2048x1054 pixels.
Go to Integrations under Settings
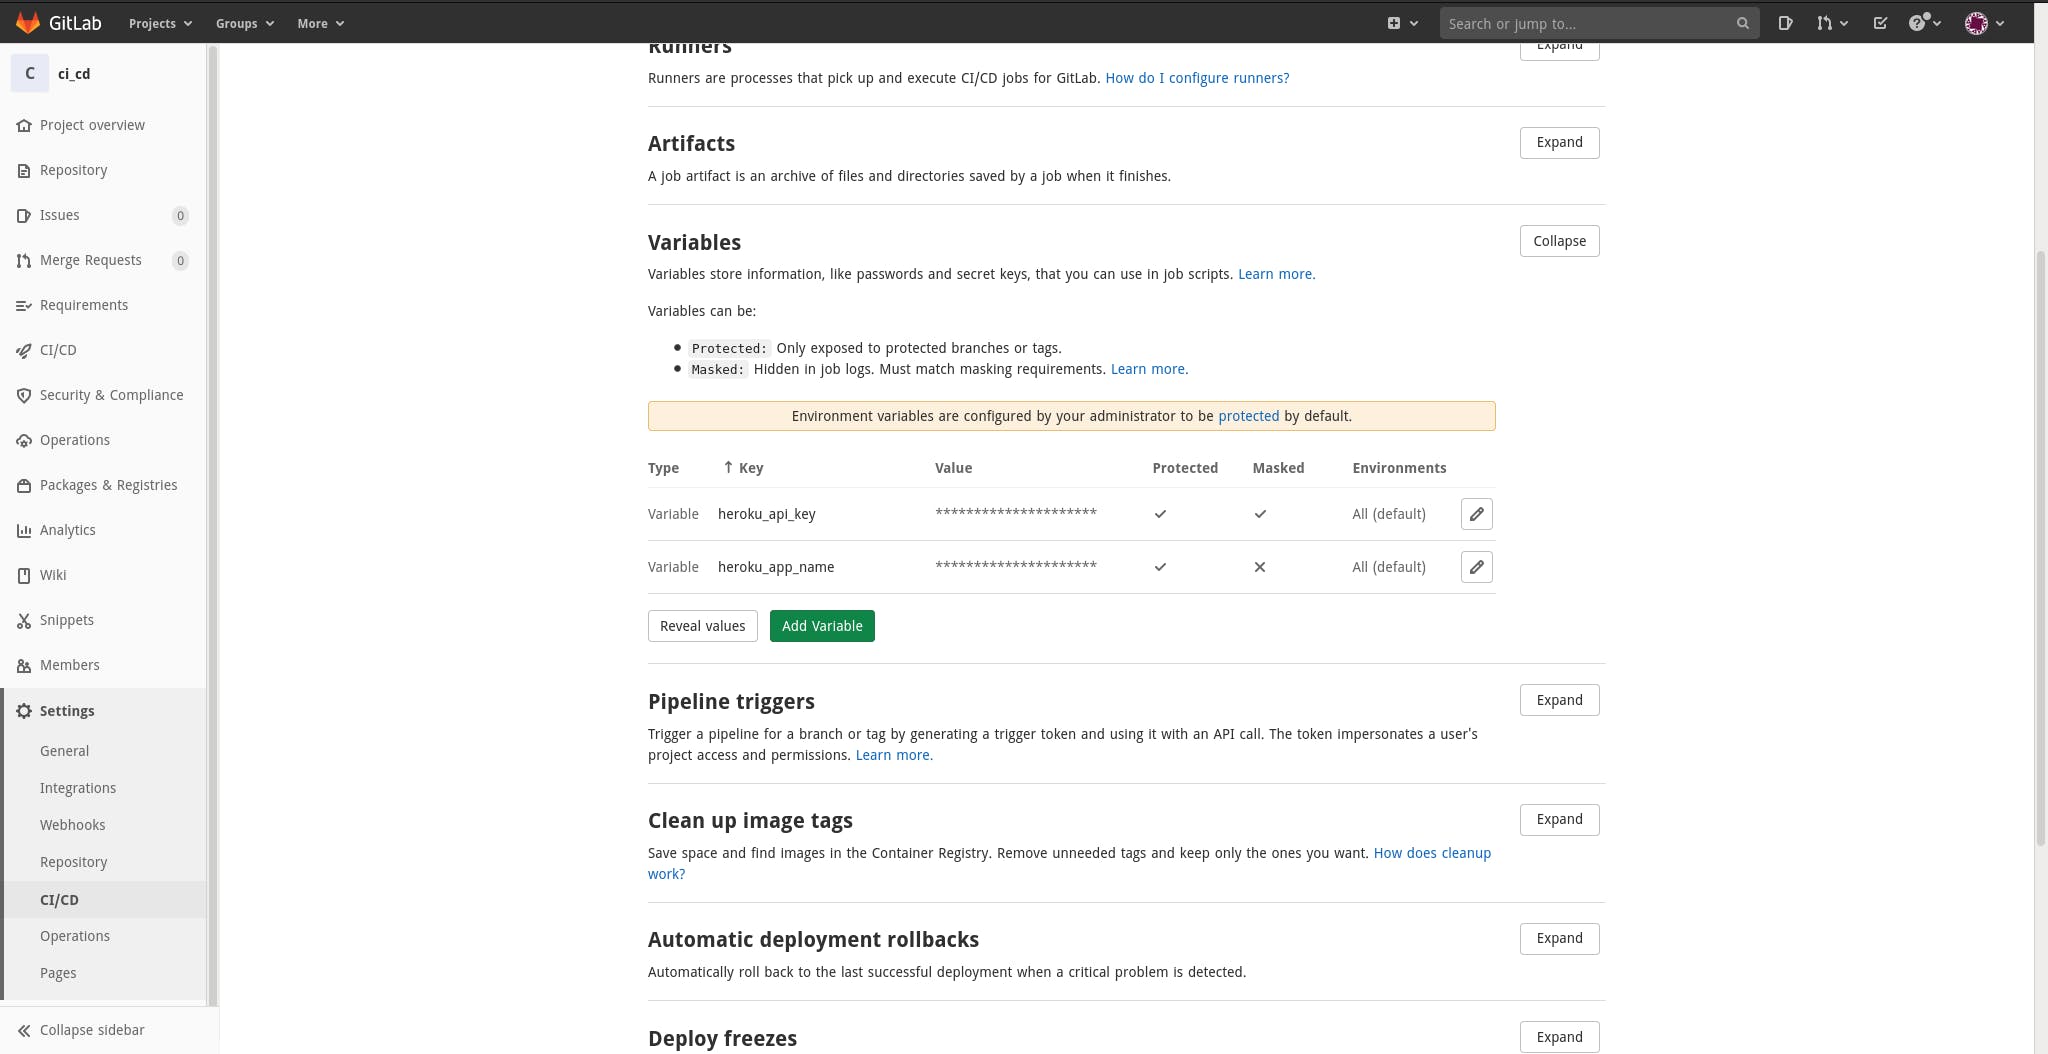pos(78,788)
